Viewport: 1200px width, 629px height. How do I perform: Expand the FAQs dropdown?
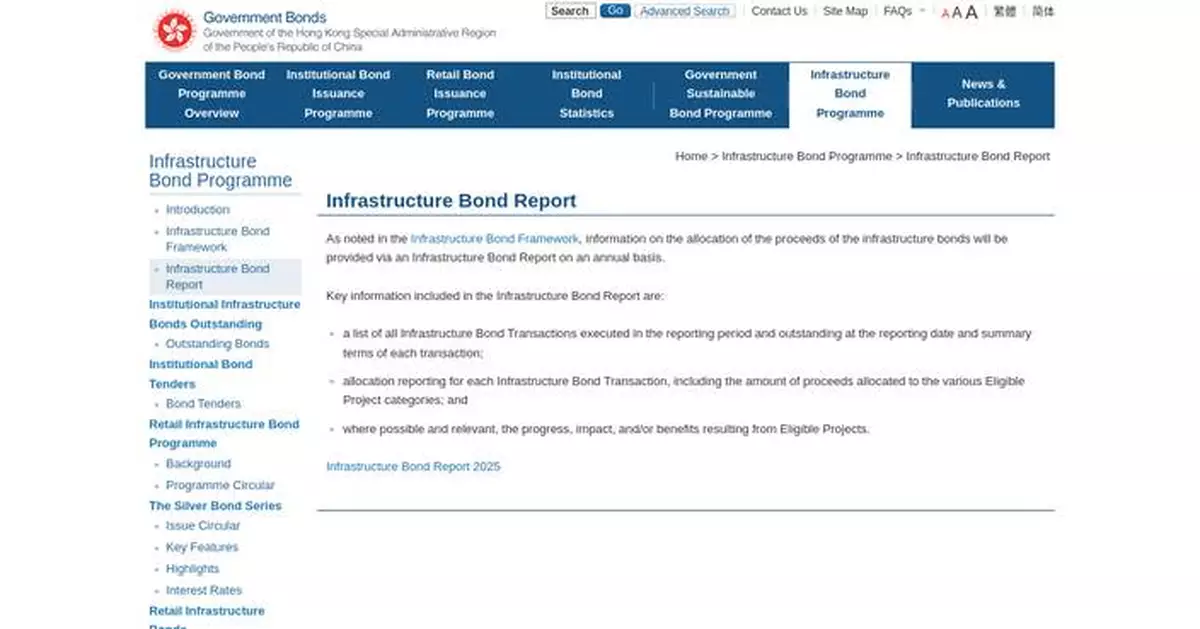point(897,11)
